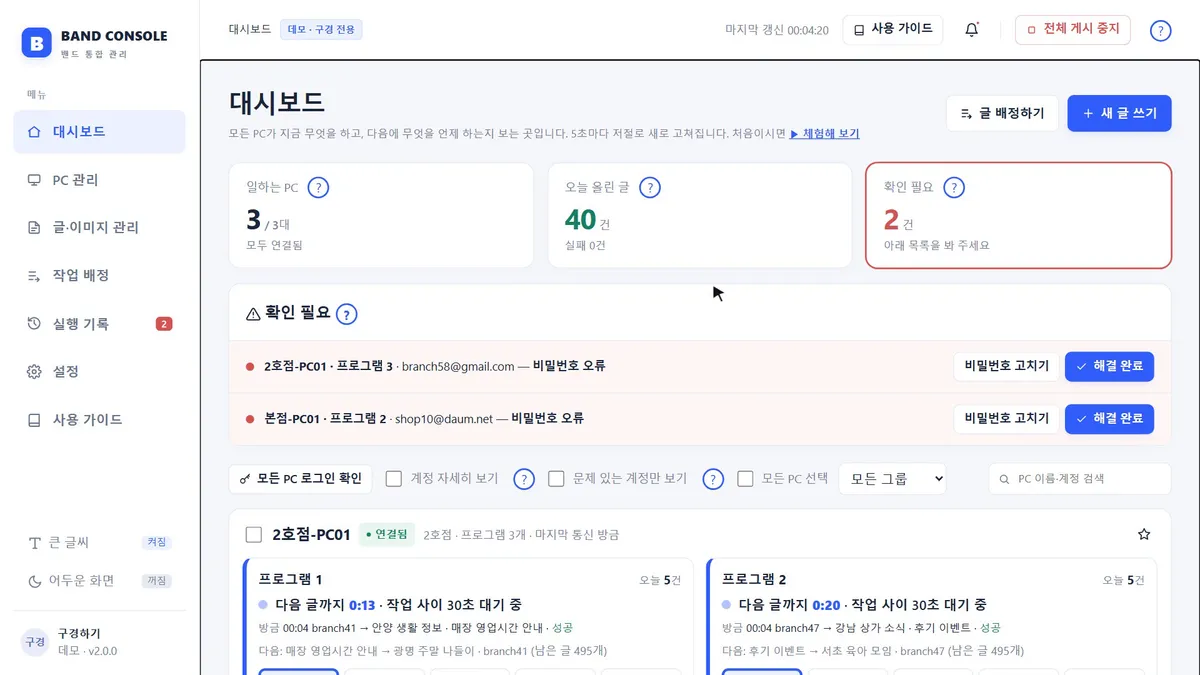Click the red 2 badge on 실행 기록
Viewport: 1200px width, 675px height.
tap(164, 324)
